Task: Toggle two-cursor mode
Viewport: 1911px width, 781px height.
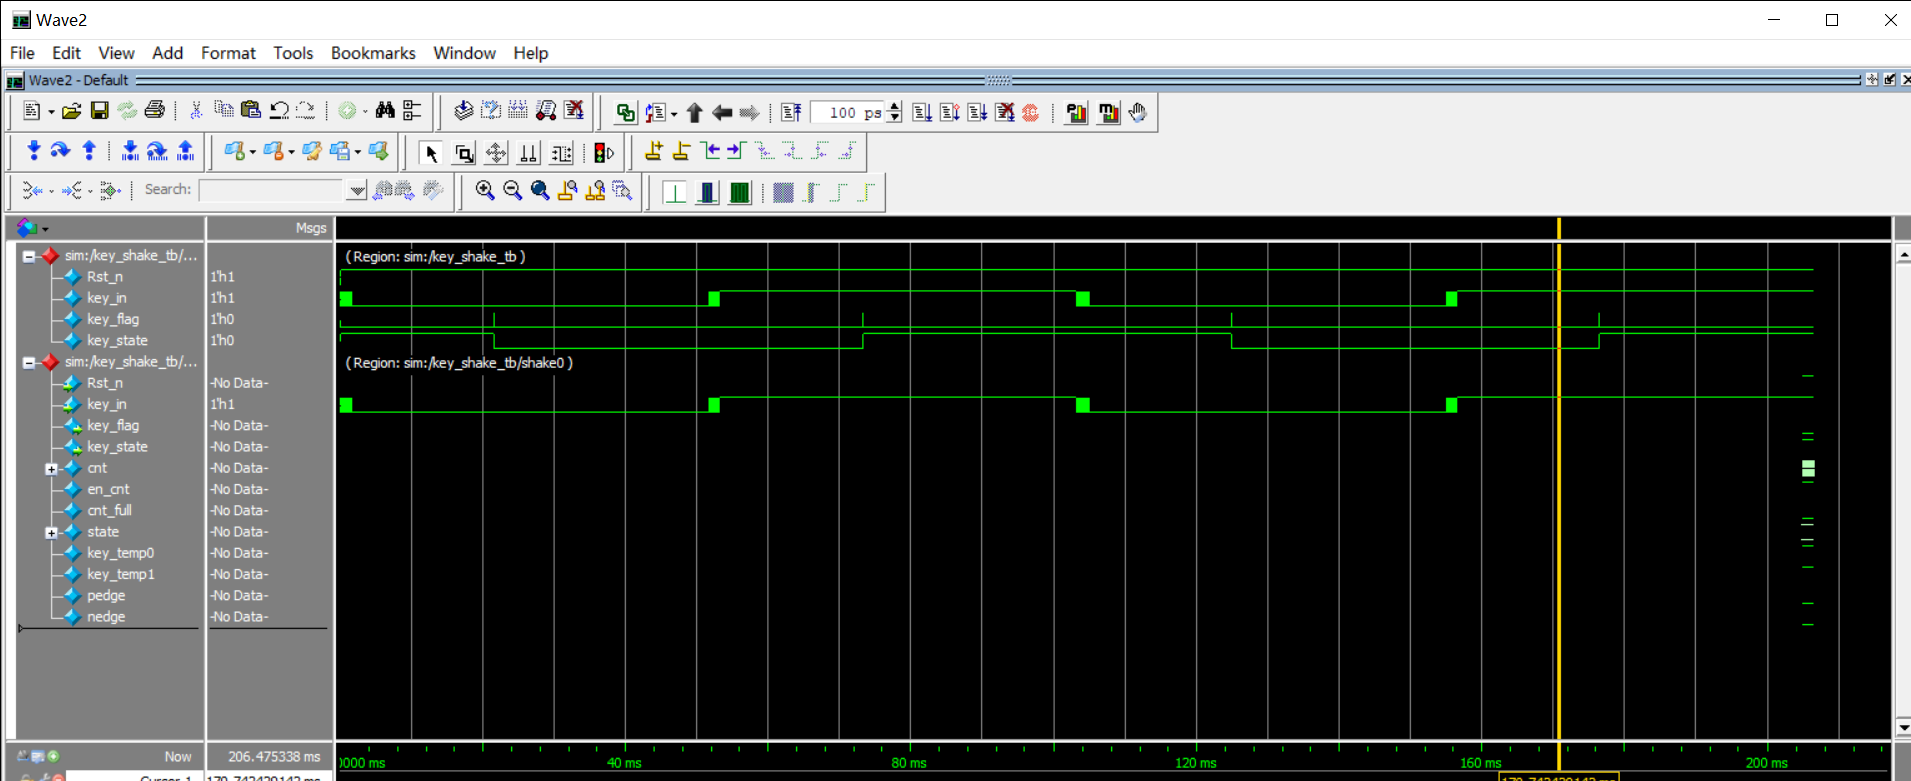Action: [x=529, y=153]
